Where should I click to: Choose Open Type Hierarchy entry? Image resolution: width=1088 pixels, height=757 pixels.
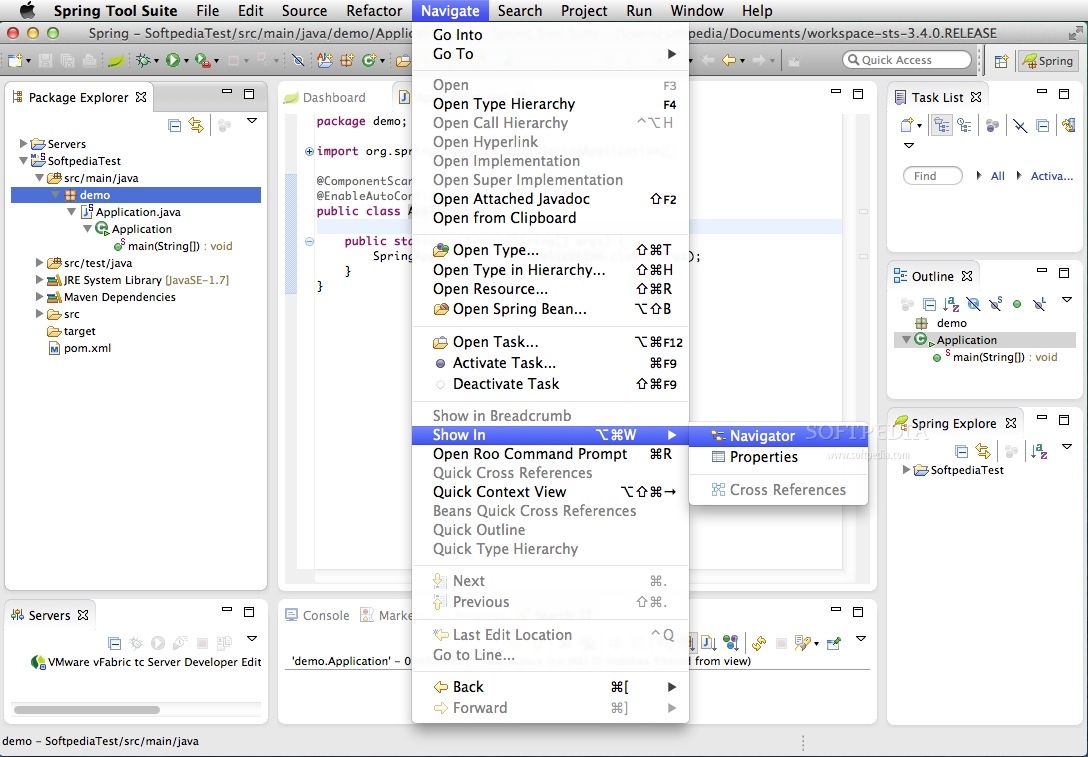pyautogui.click(x=550, y=104)
